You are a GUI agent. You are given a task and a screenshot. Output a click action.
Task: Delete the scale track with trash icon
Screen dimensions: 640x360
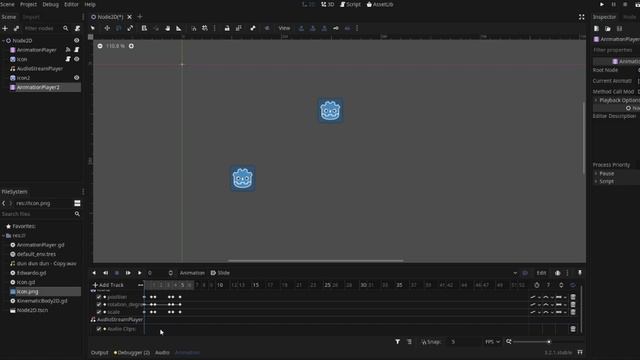573,312
